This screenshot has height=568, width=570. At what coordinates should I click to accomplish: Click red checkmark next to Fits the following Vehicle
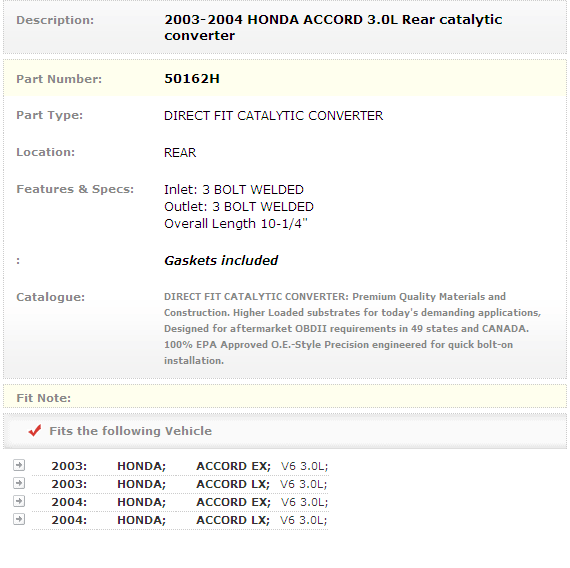pos(35,431)
